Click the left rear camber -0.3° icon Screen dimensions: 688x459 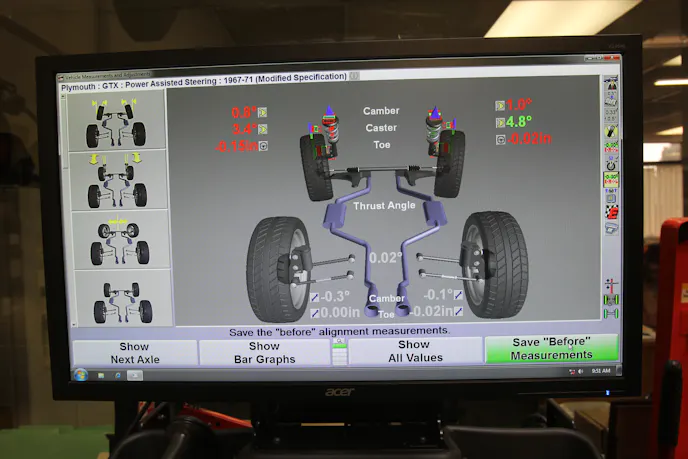[x=315, y=297]
